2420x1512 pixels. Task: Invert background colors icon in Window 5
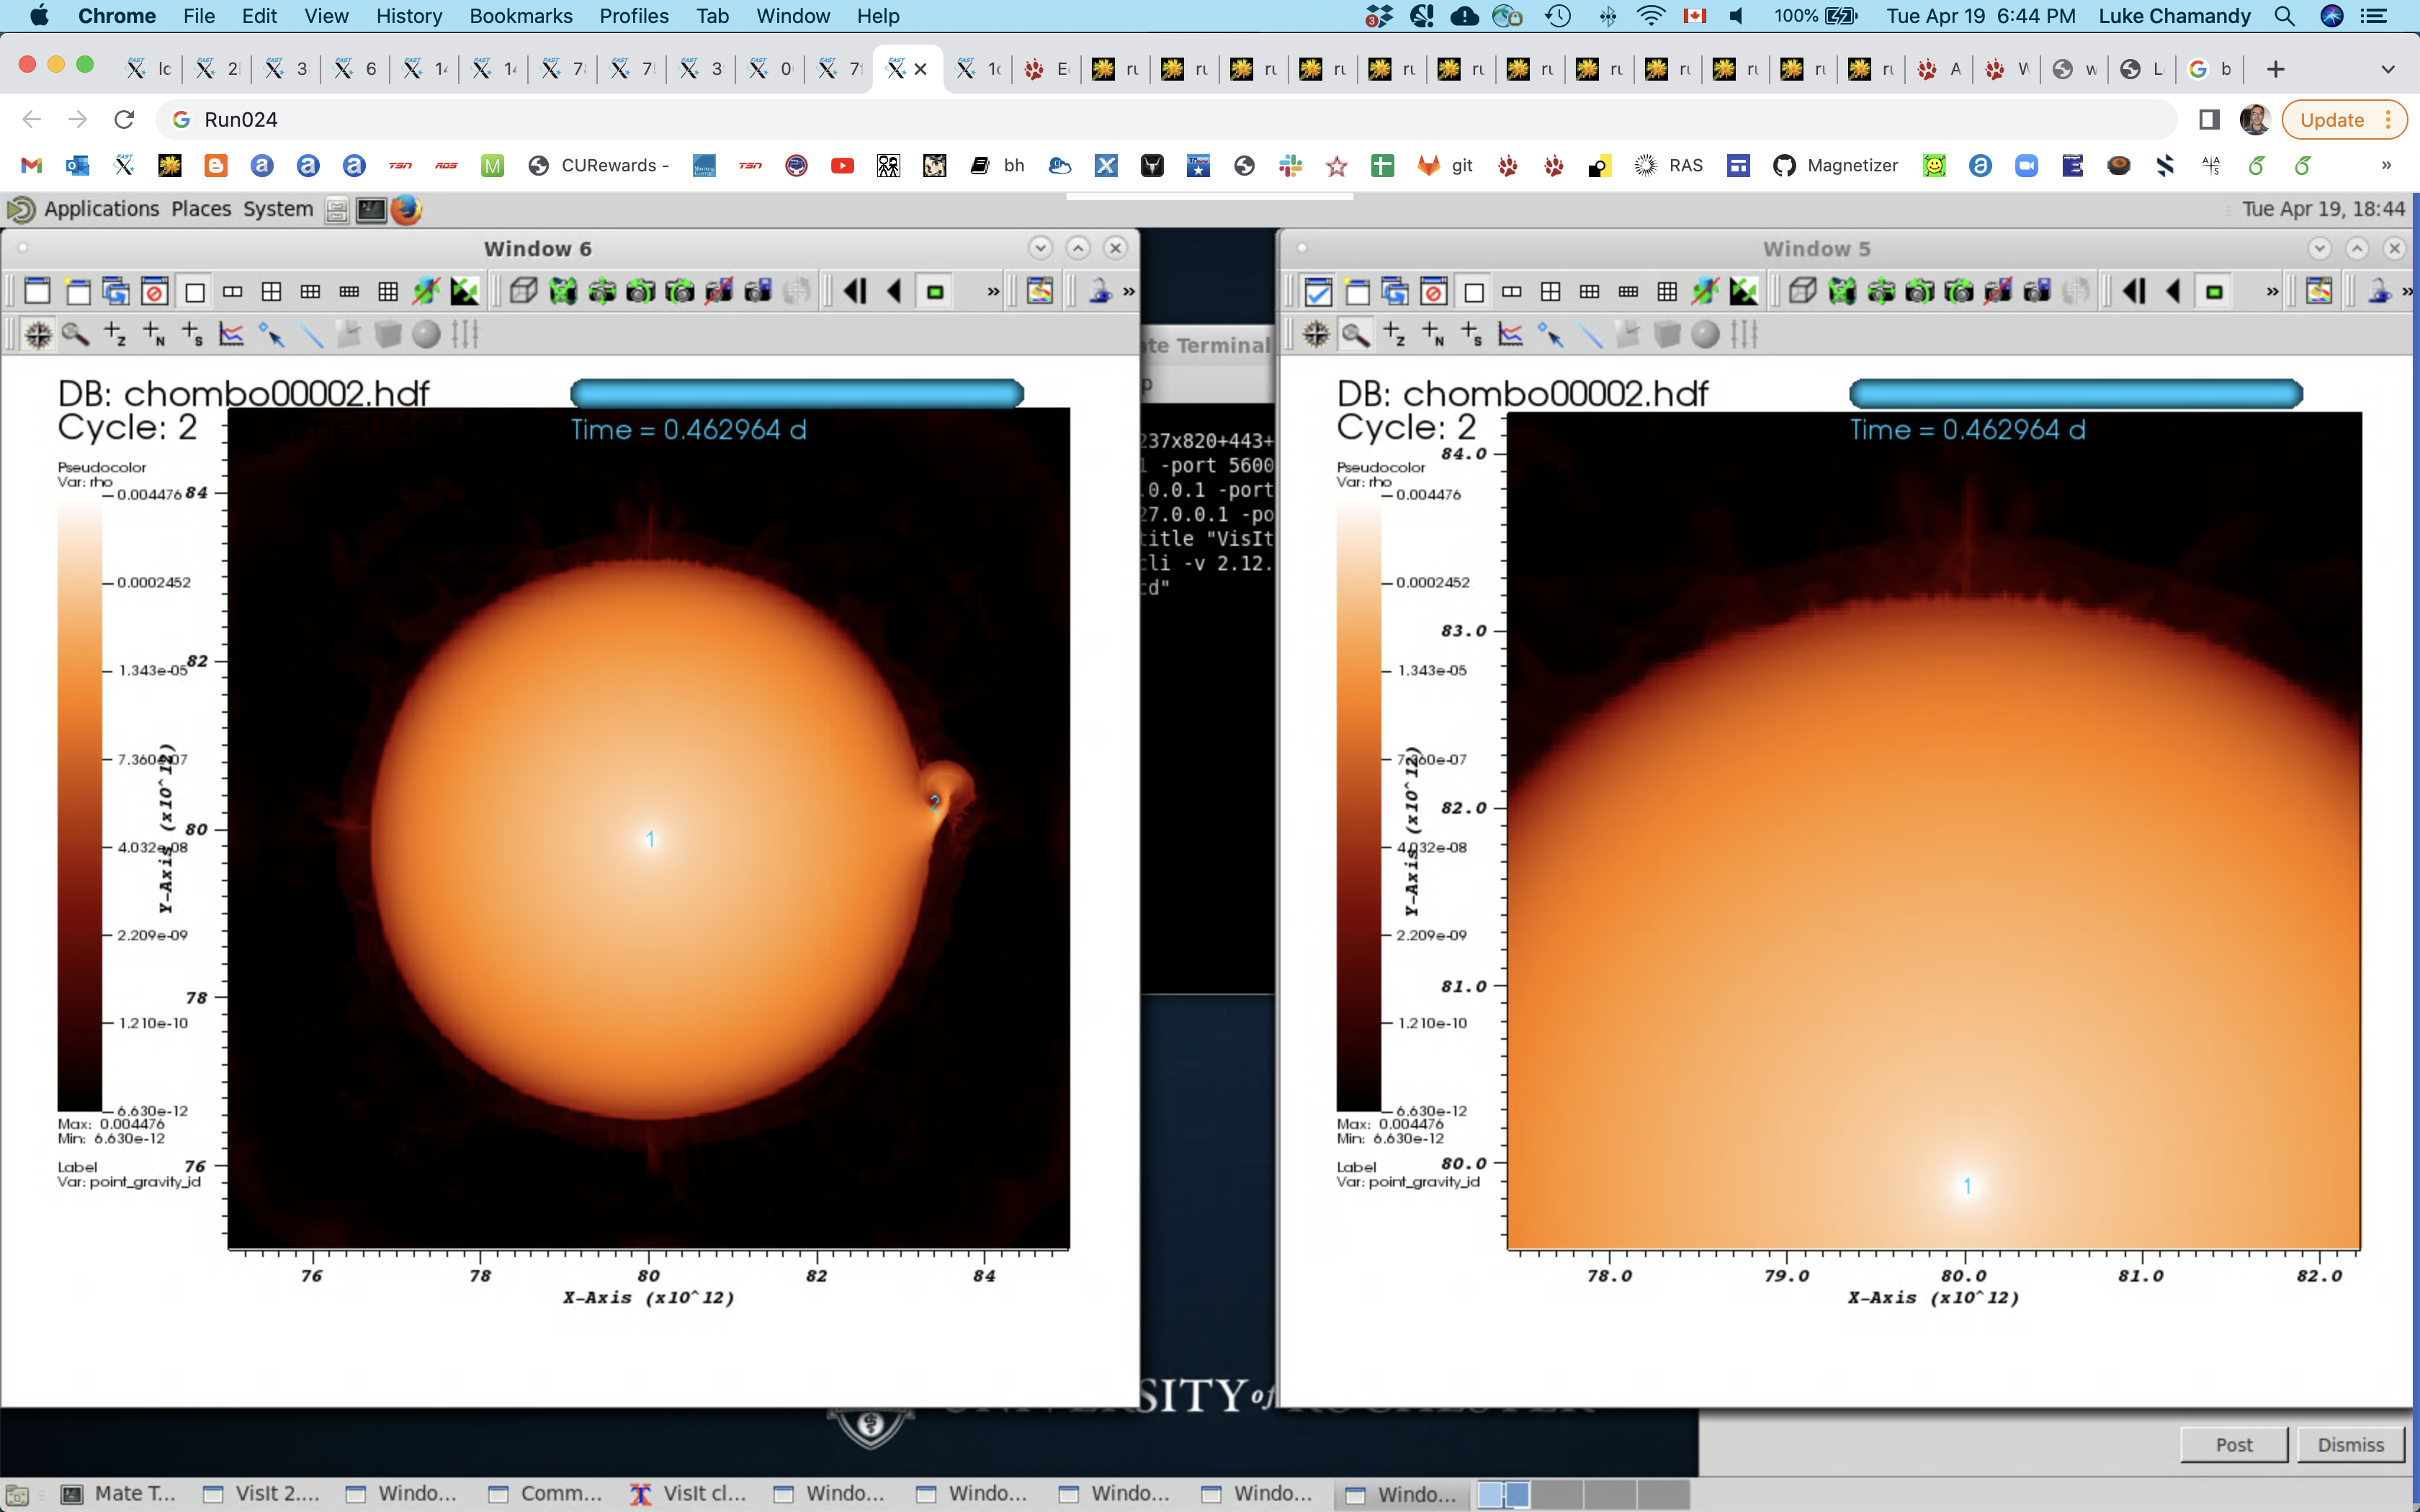tap(1744, 291)
